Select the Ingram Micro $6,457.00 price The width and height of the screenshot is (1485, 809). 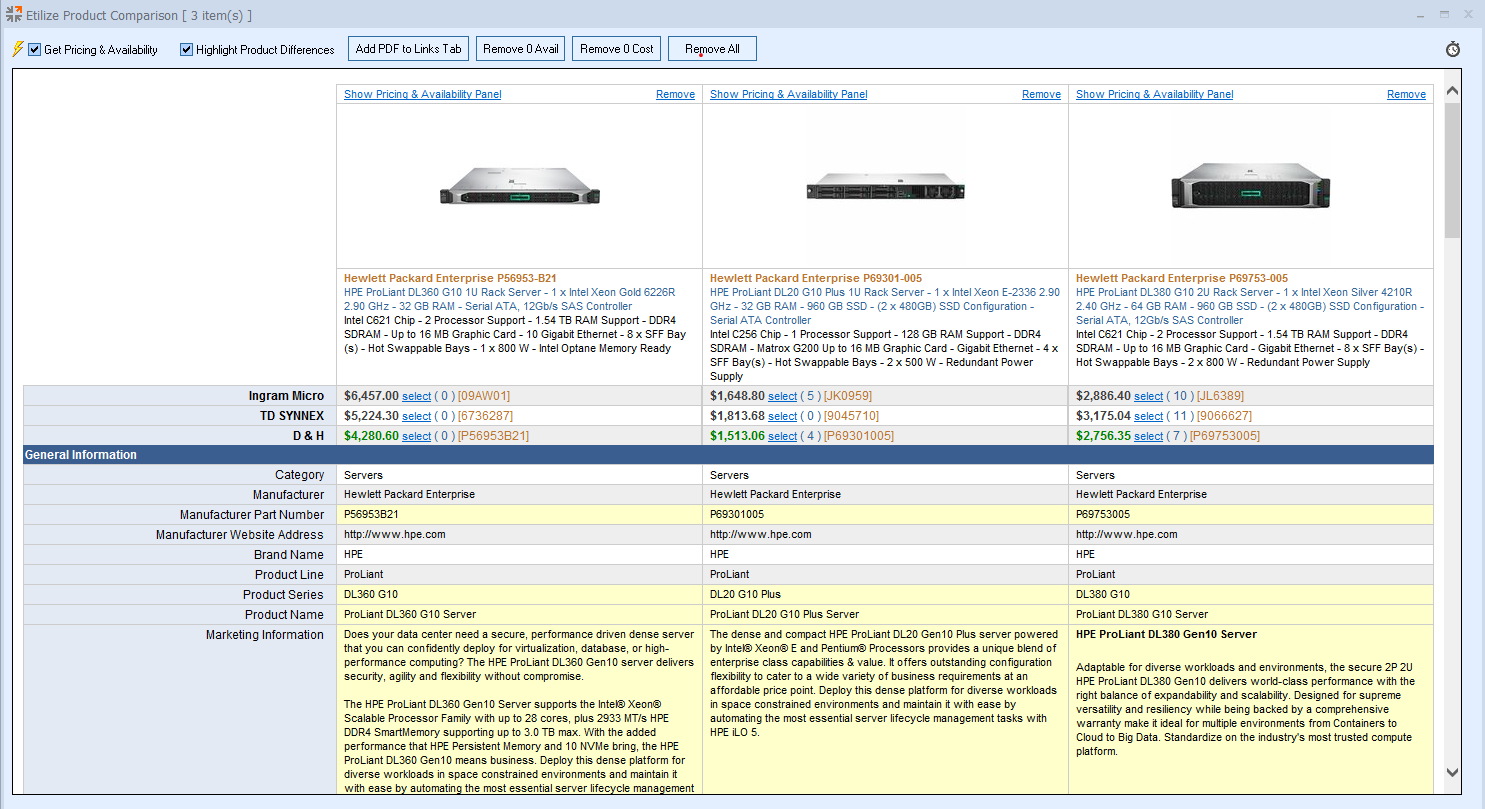pos(416,396)
